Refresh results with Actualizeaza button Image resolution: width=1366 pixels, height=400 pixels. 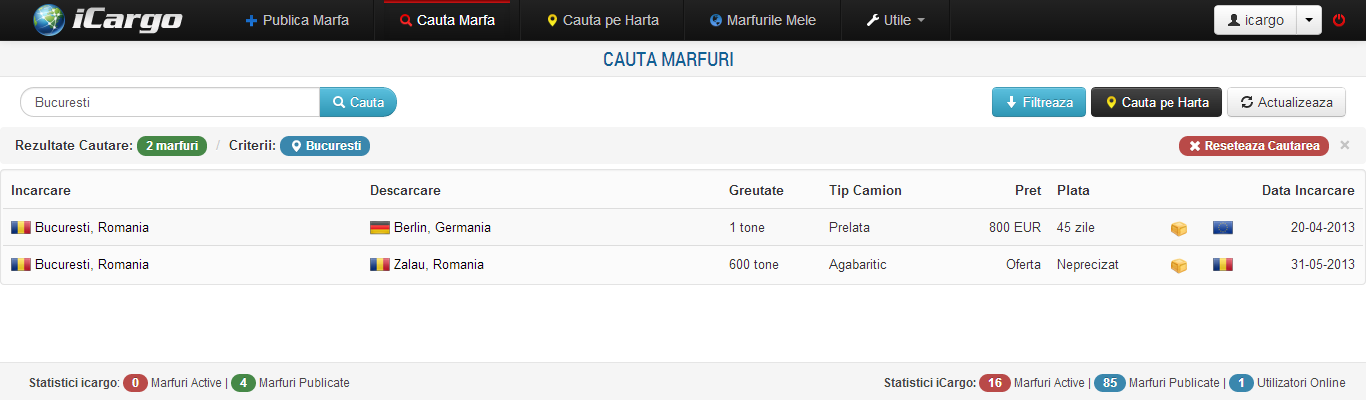pyautogui.click(x=1286, y=102)
